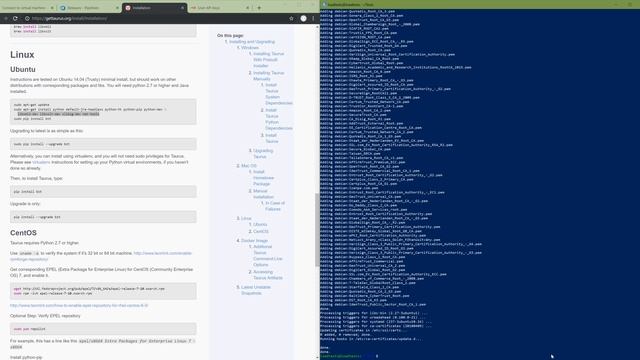Image resolution: width=640 pixels, height=360 pixels.
Task: Click the pip install bzt code block
Action: point(103,191)
